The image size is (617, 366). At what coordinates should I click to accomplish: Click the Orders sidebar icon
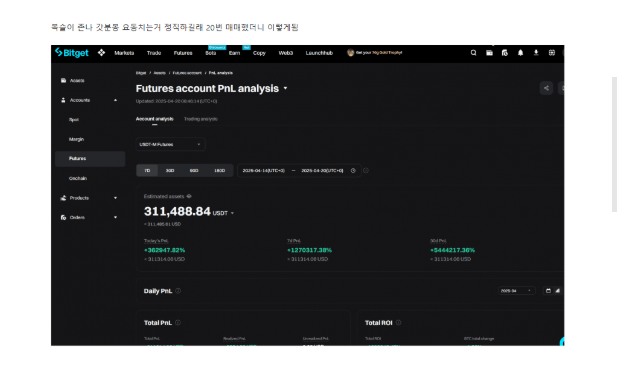coord(63,217)
